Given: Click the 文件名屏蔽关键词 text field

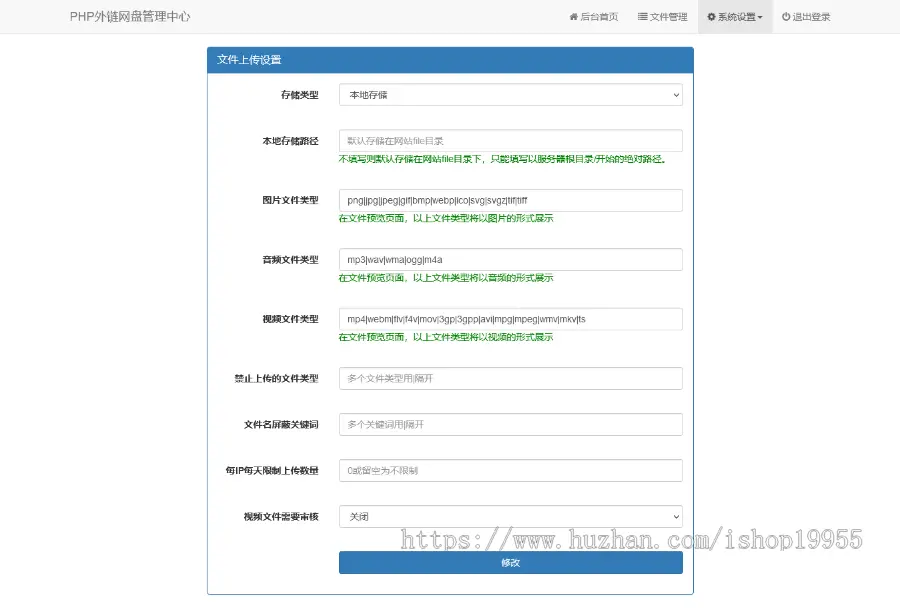Looking at the screenshot, I should coord(511,424).
